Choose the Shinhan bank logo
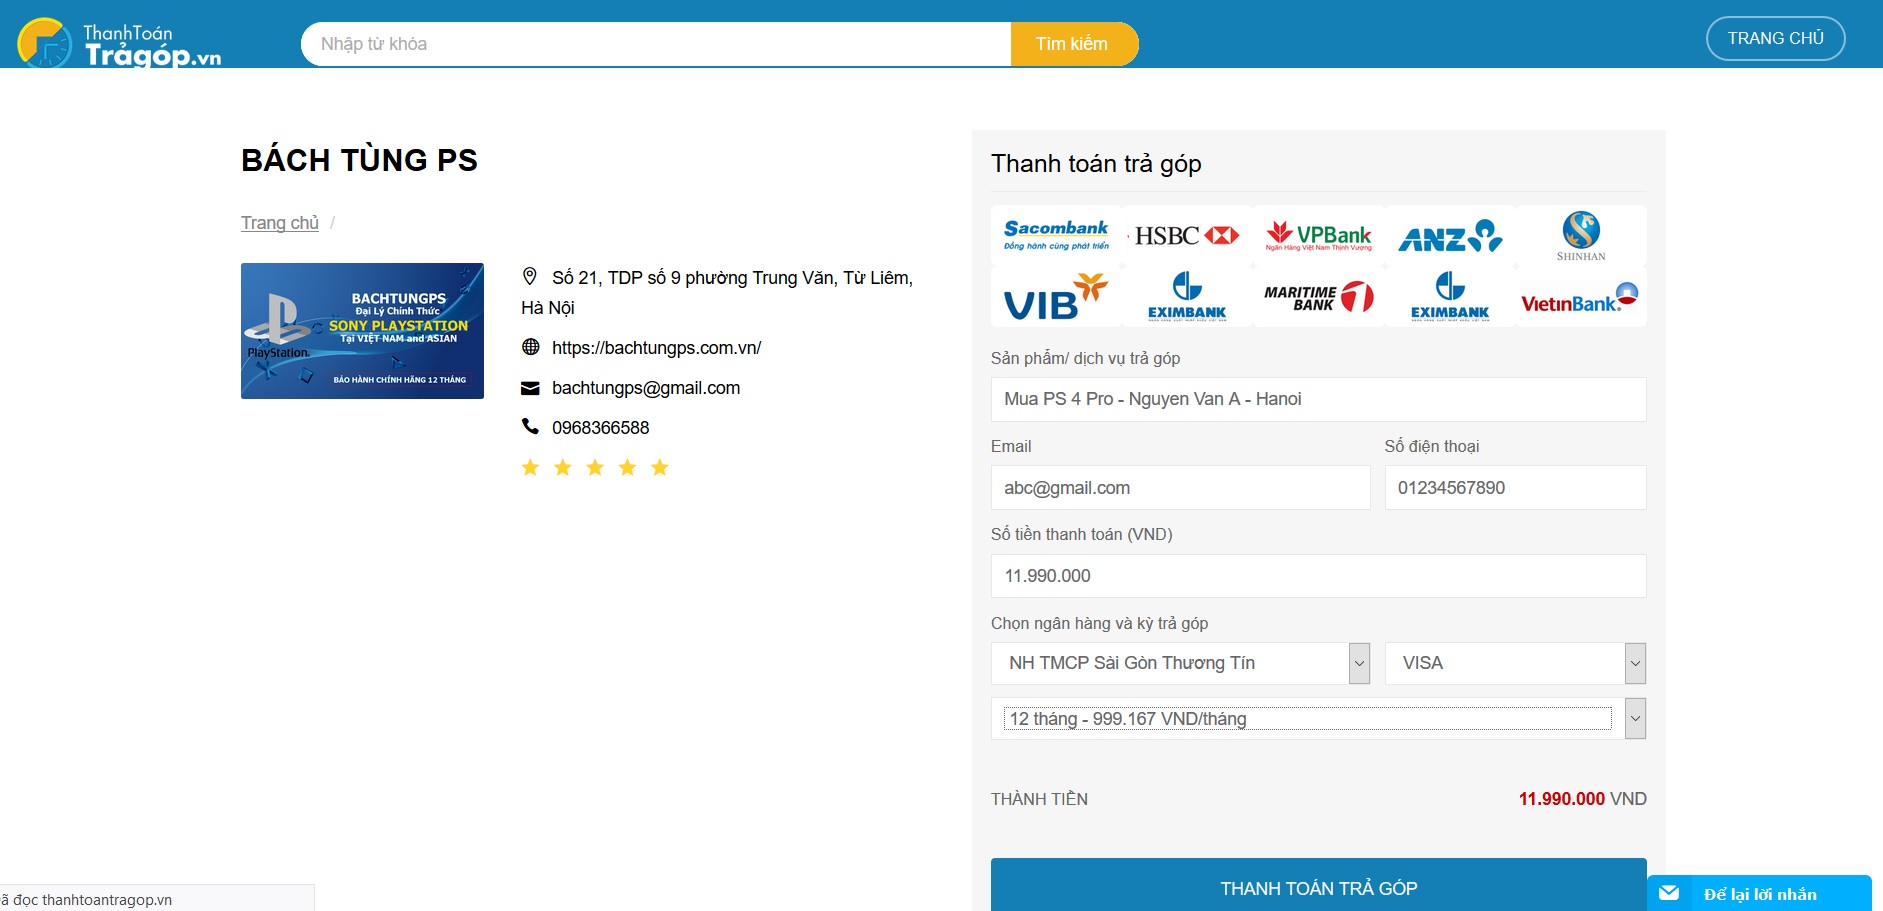The height and width of the screenshot is (911, 1883). click(x=1581, y=236)
